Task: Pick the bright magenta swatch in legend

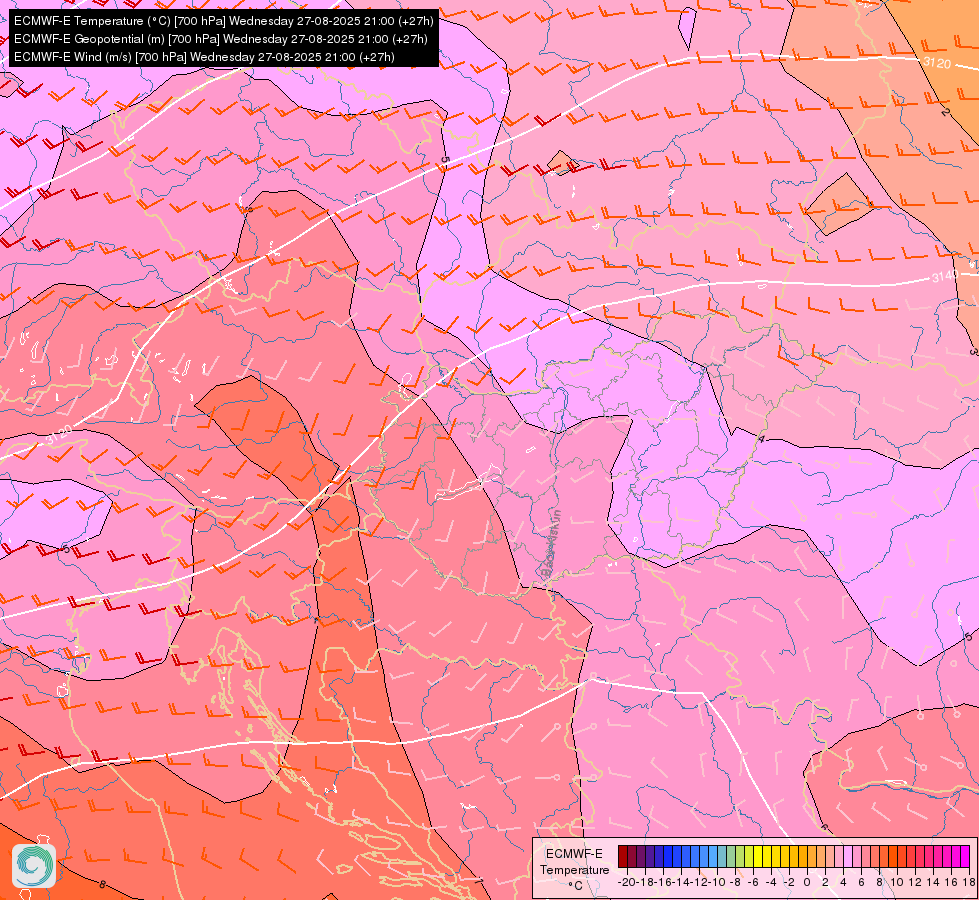Action: tap(965, 856)
